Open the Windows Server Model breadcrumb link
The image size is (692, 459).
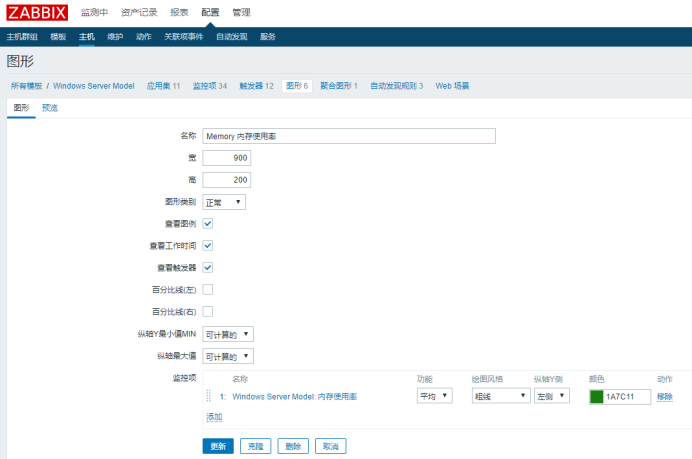[94, 86]
